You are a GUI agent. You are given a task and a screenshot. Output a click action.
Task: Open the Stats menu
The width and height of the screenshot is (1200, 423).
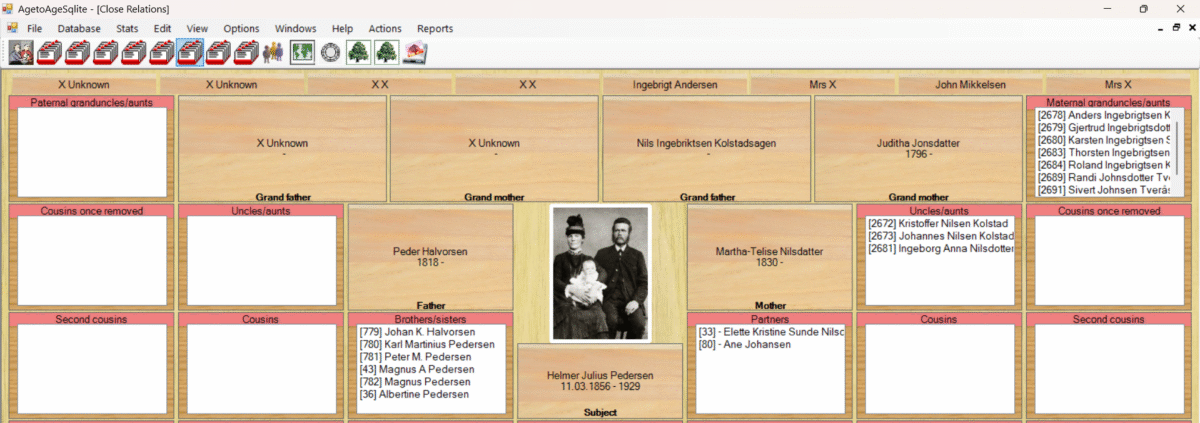127,29
